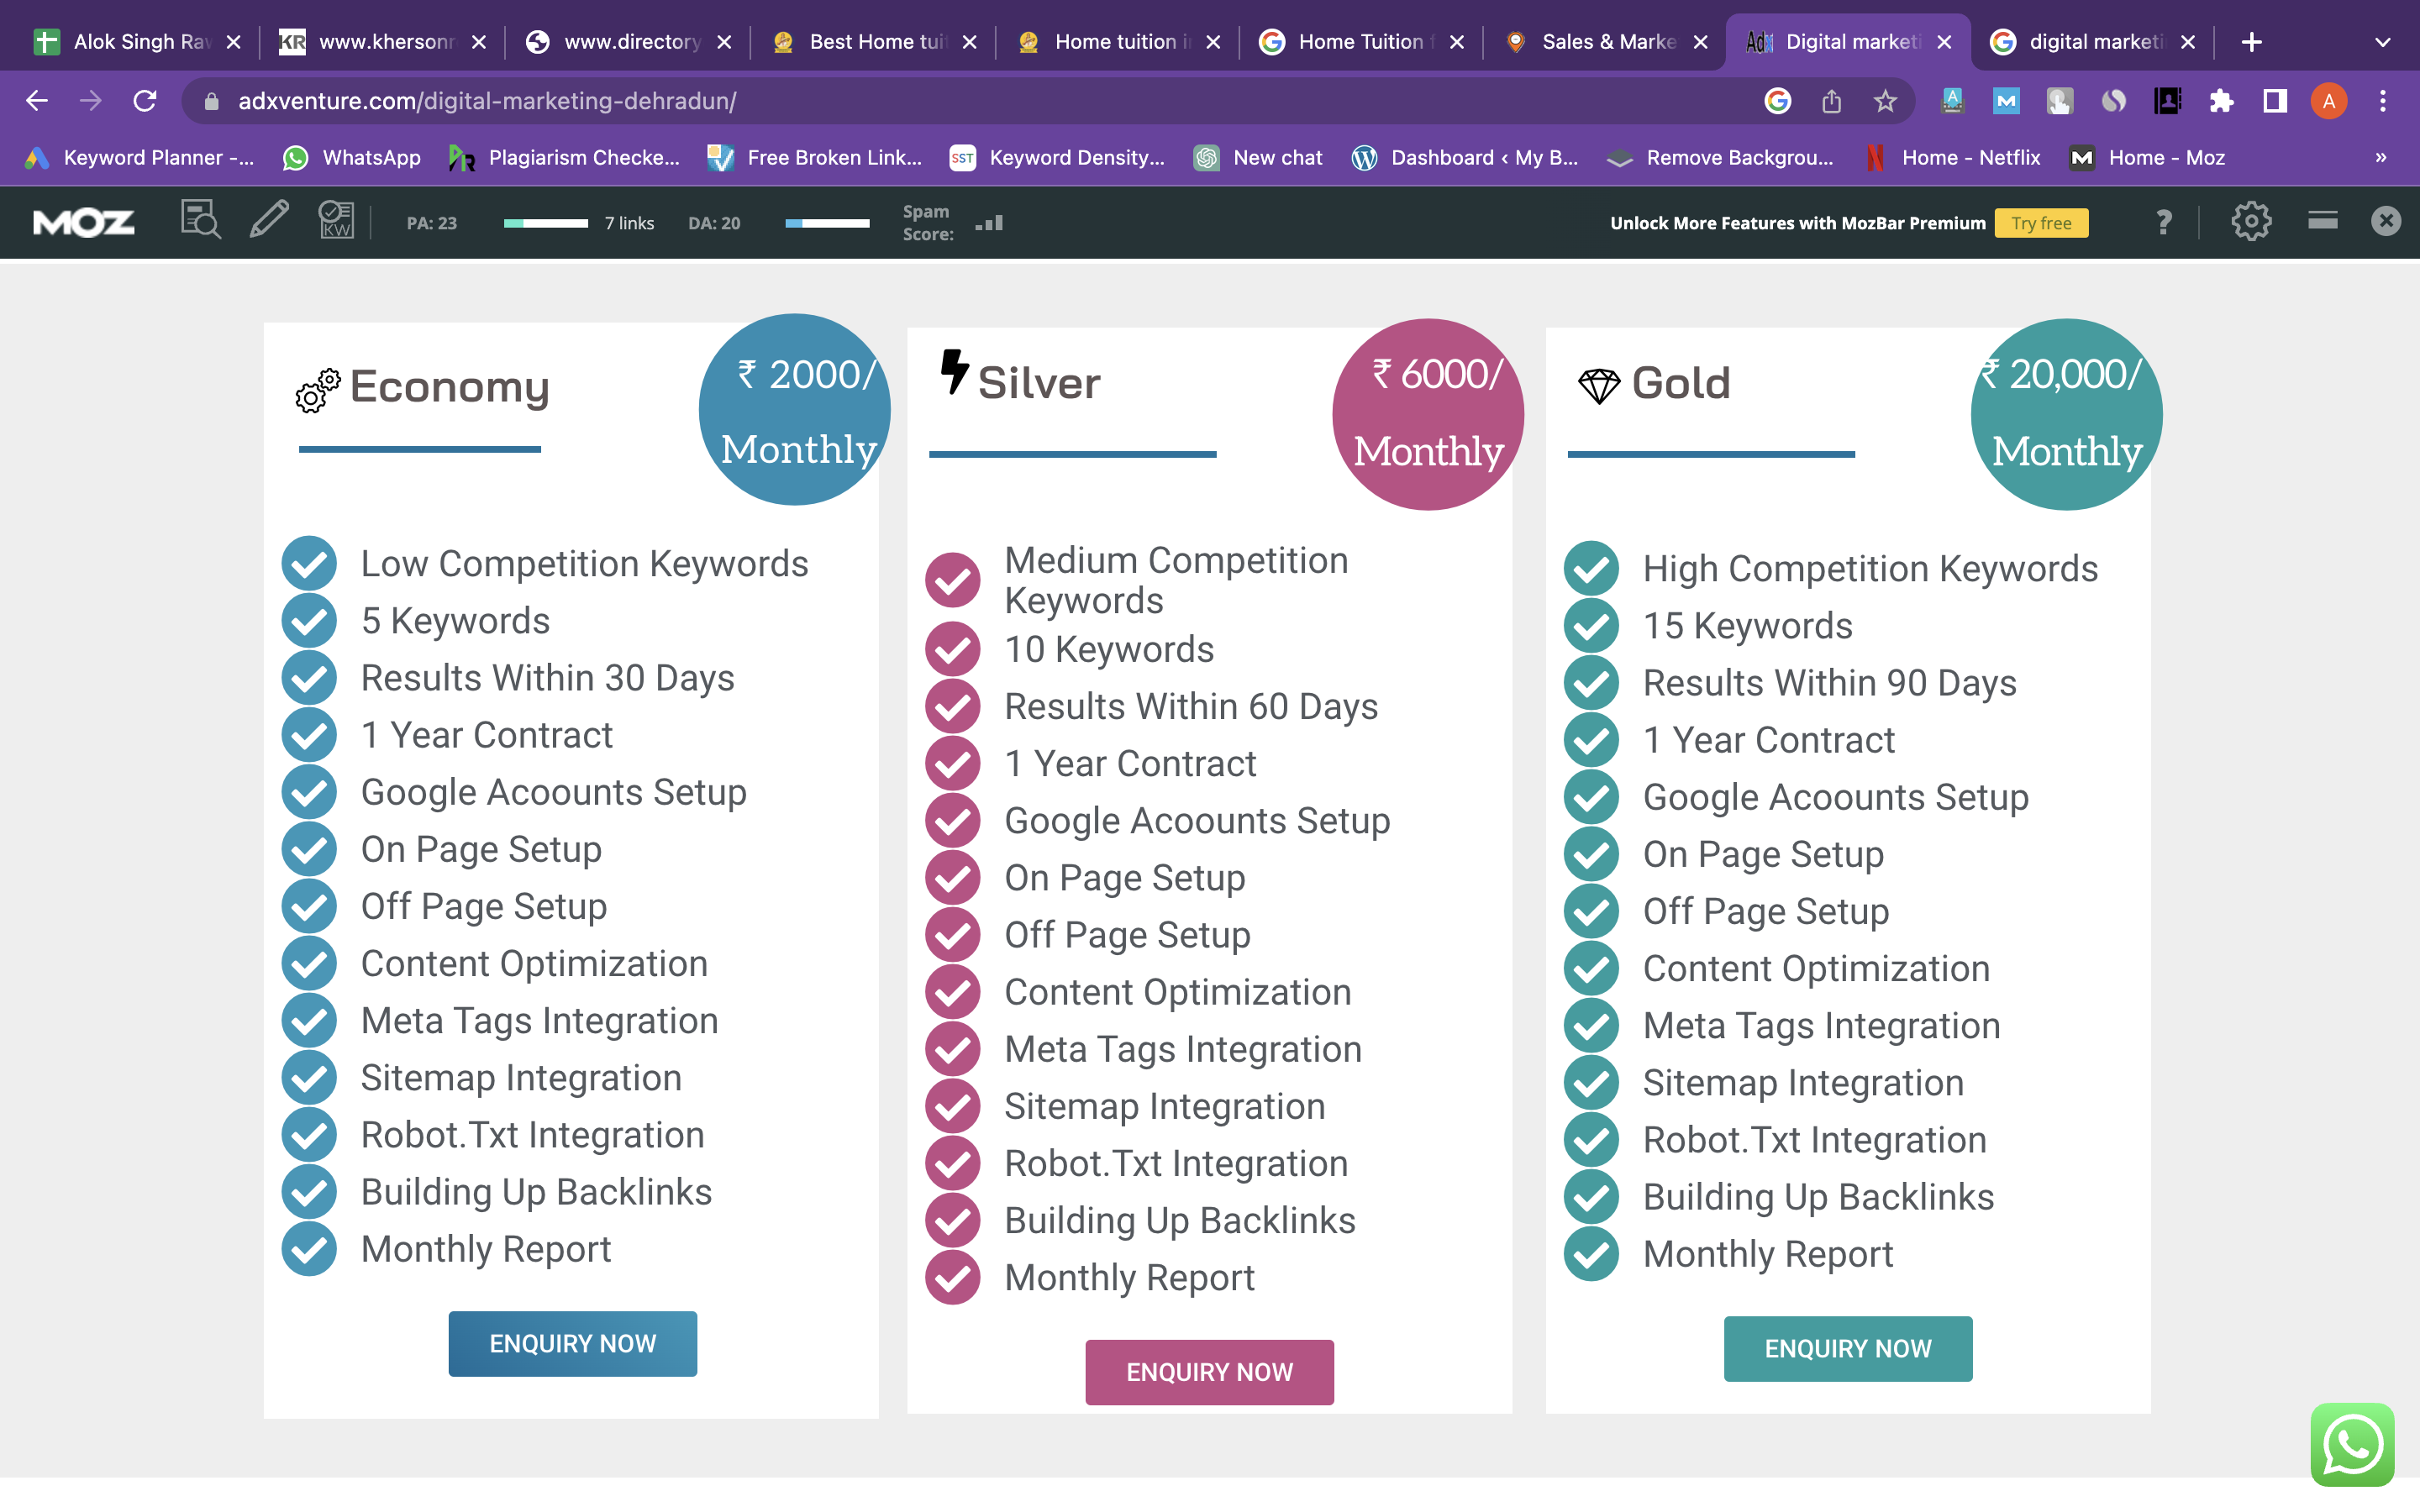This screenshot has width=2420, height=1512.
Task: Click Try free MozBar Premium button
Action: coord(2041,223)
